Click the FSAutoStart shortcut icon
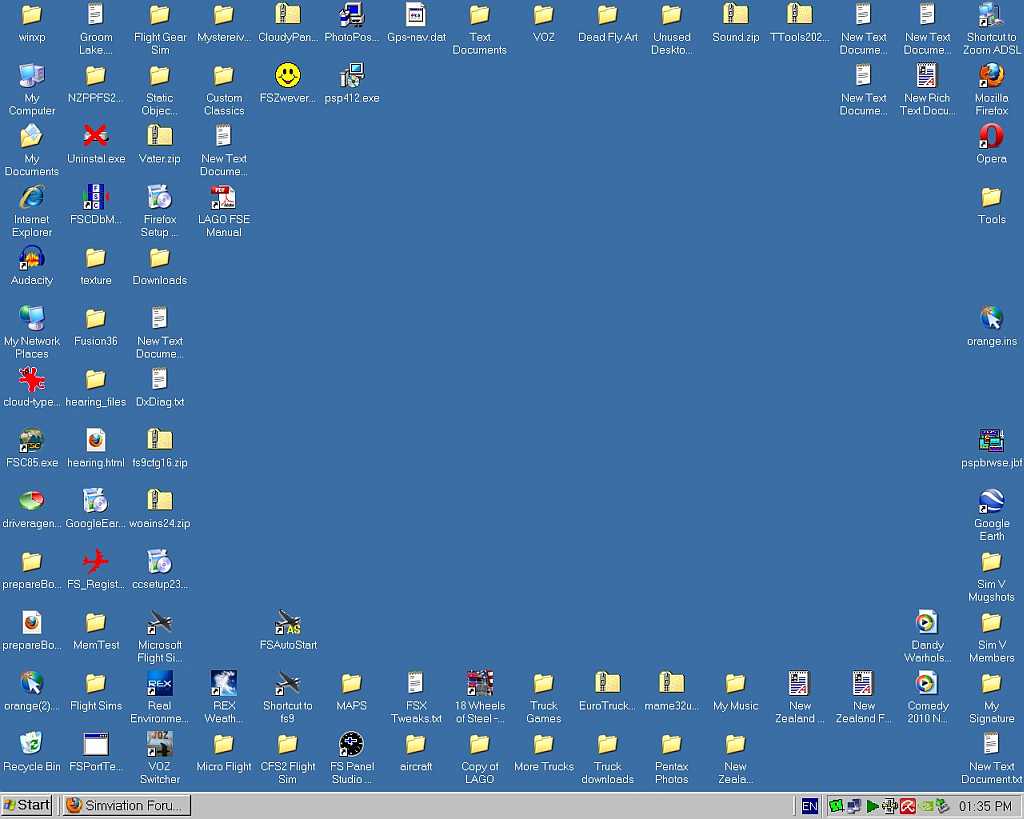1024x819 pixels. (288, 623)
